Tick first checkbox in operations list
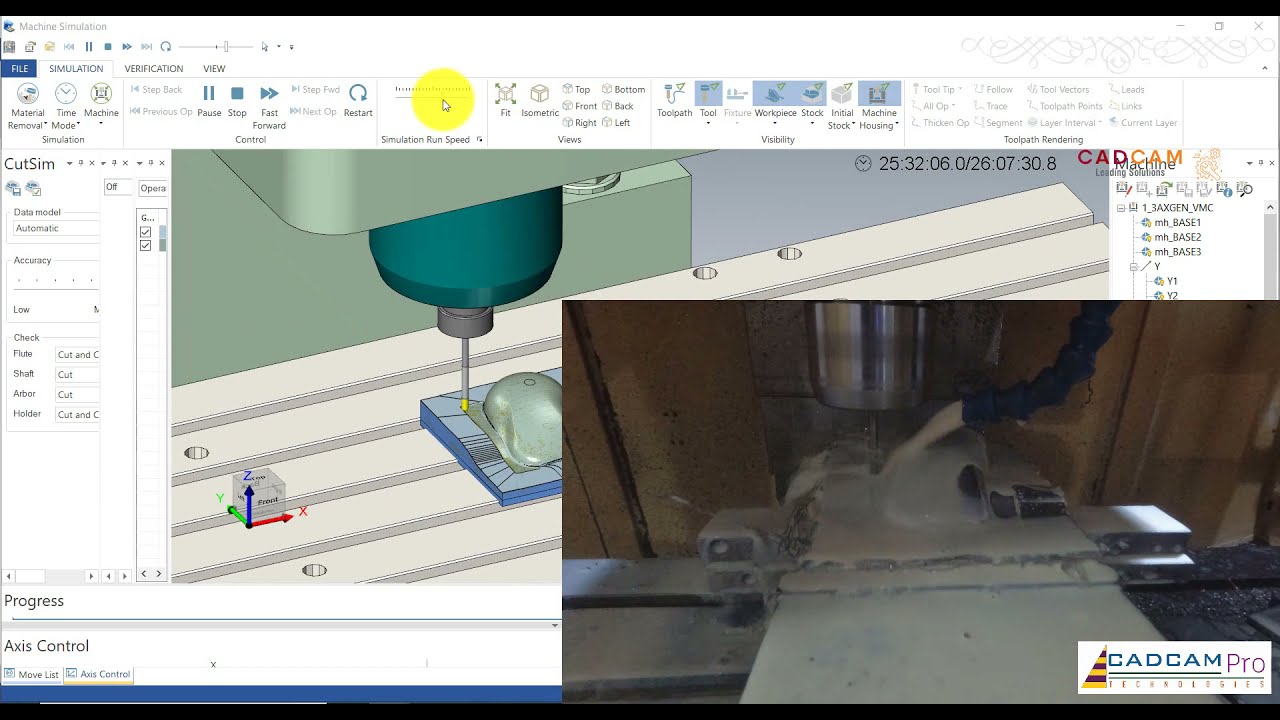Viewport: 1280px width, 720px height. 145,232
